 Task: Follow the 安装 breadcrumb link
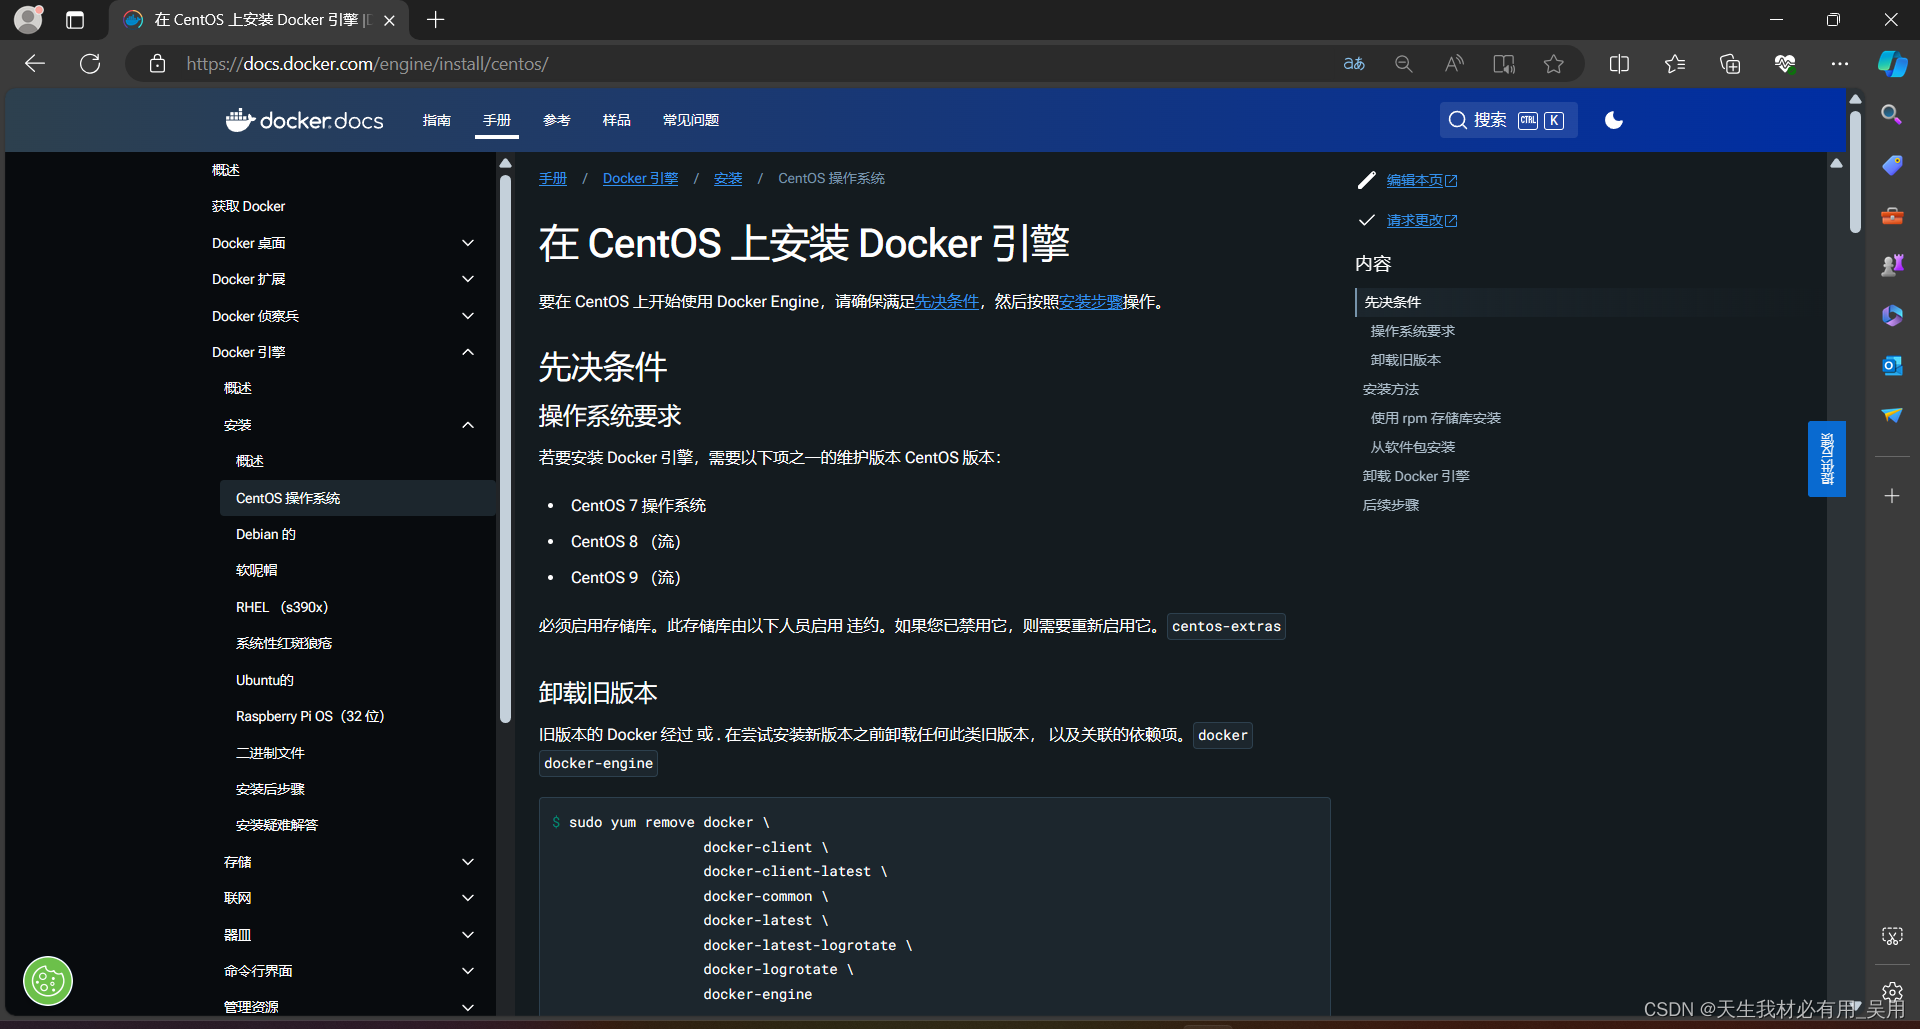coord(728,178)
